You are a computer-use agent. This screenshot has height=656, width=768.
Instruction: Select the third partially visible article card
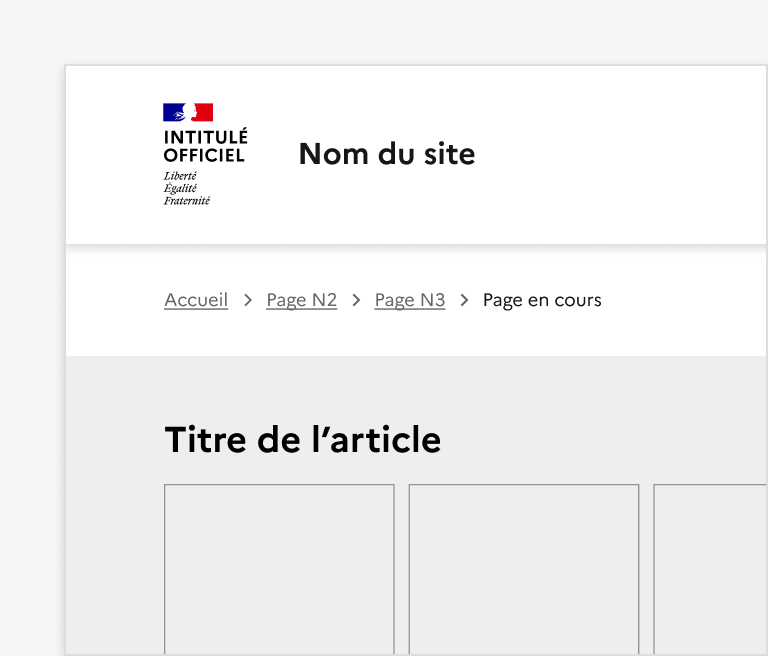pos(710,568)
